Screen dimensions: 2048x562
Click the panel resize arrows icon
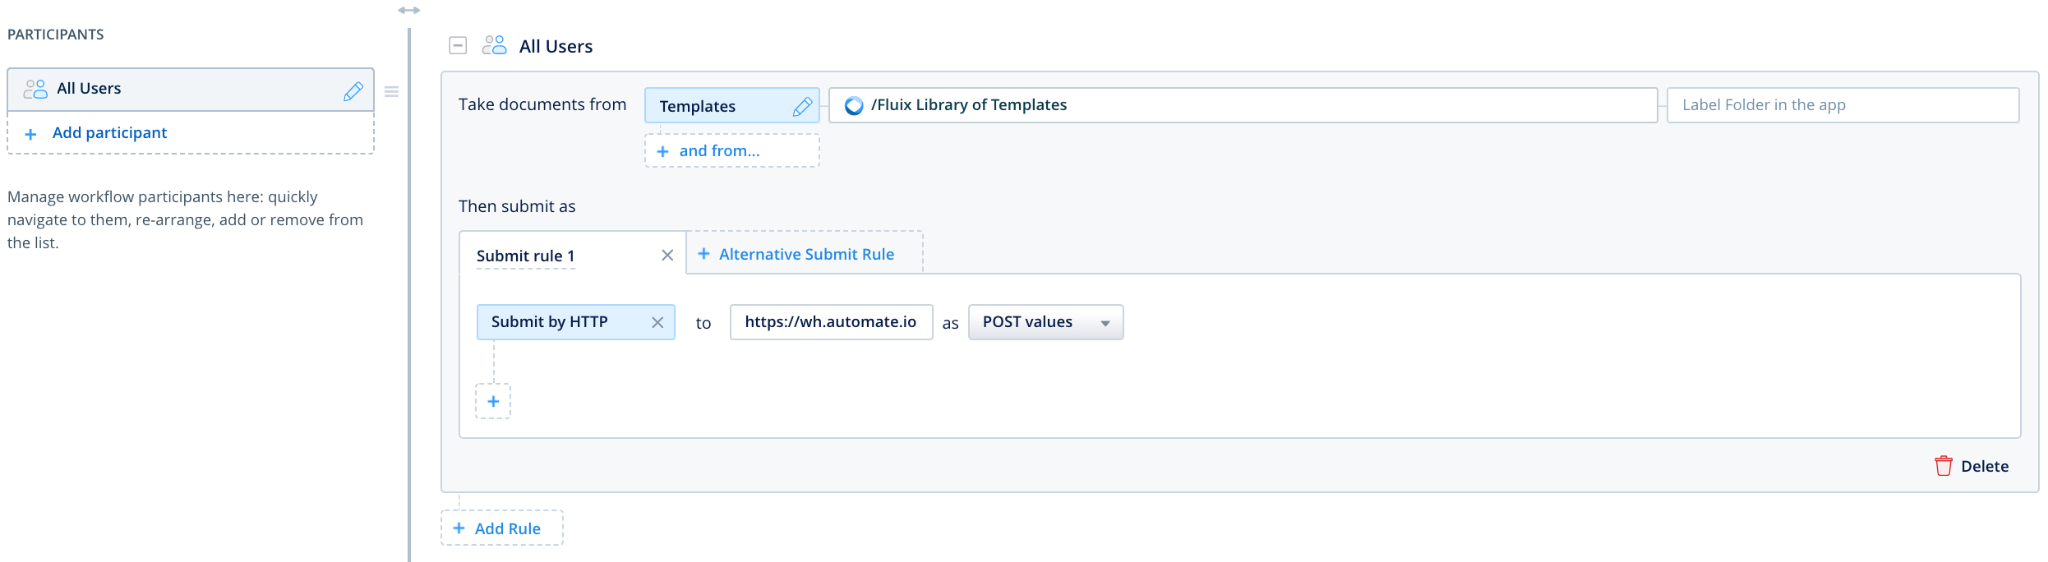(x=409, y=10)
